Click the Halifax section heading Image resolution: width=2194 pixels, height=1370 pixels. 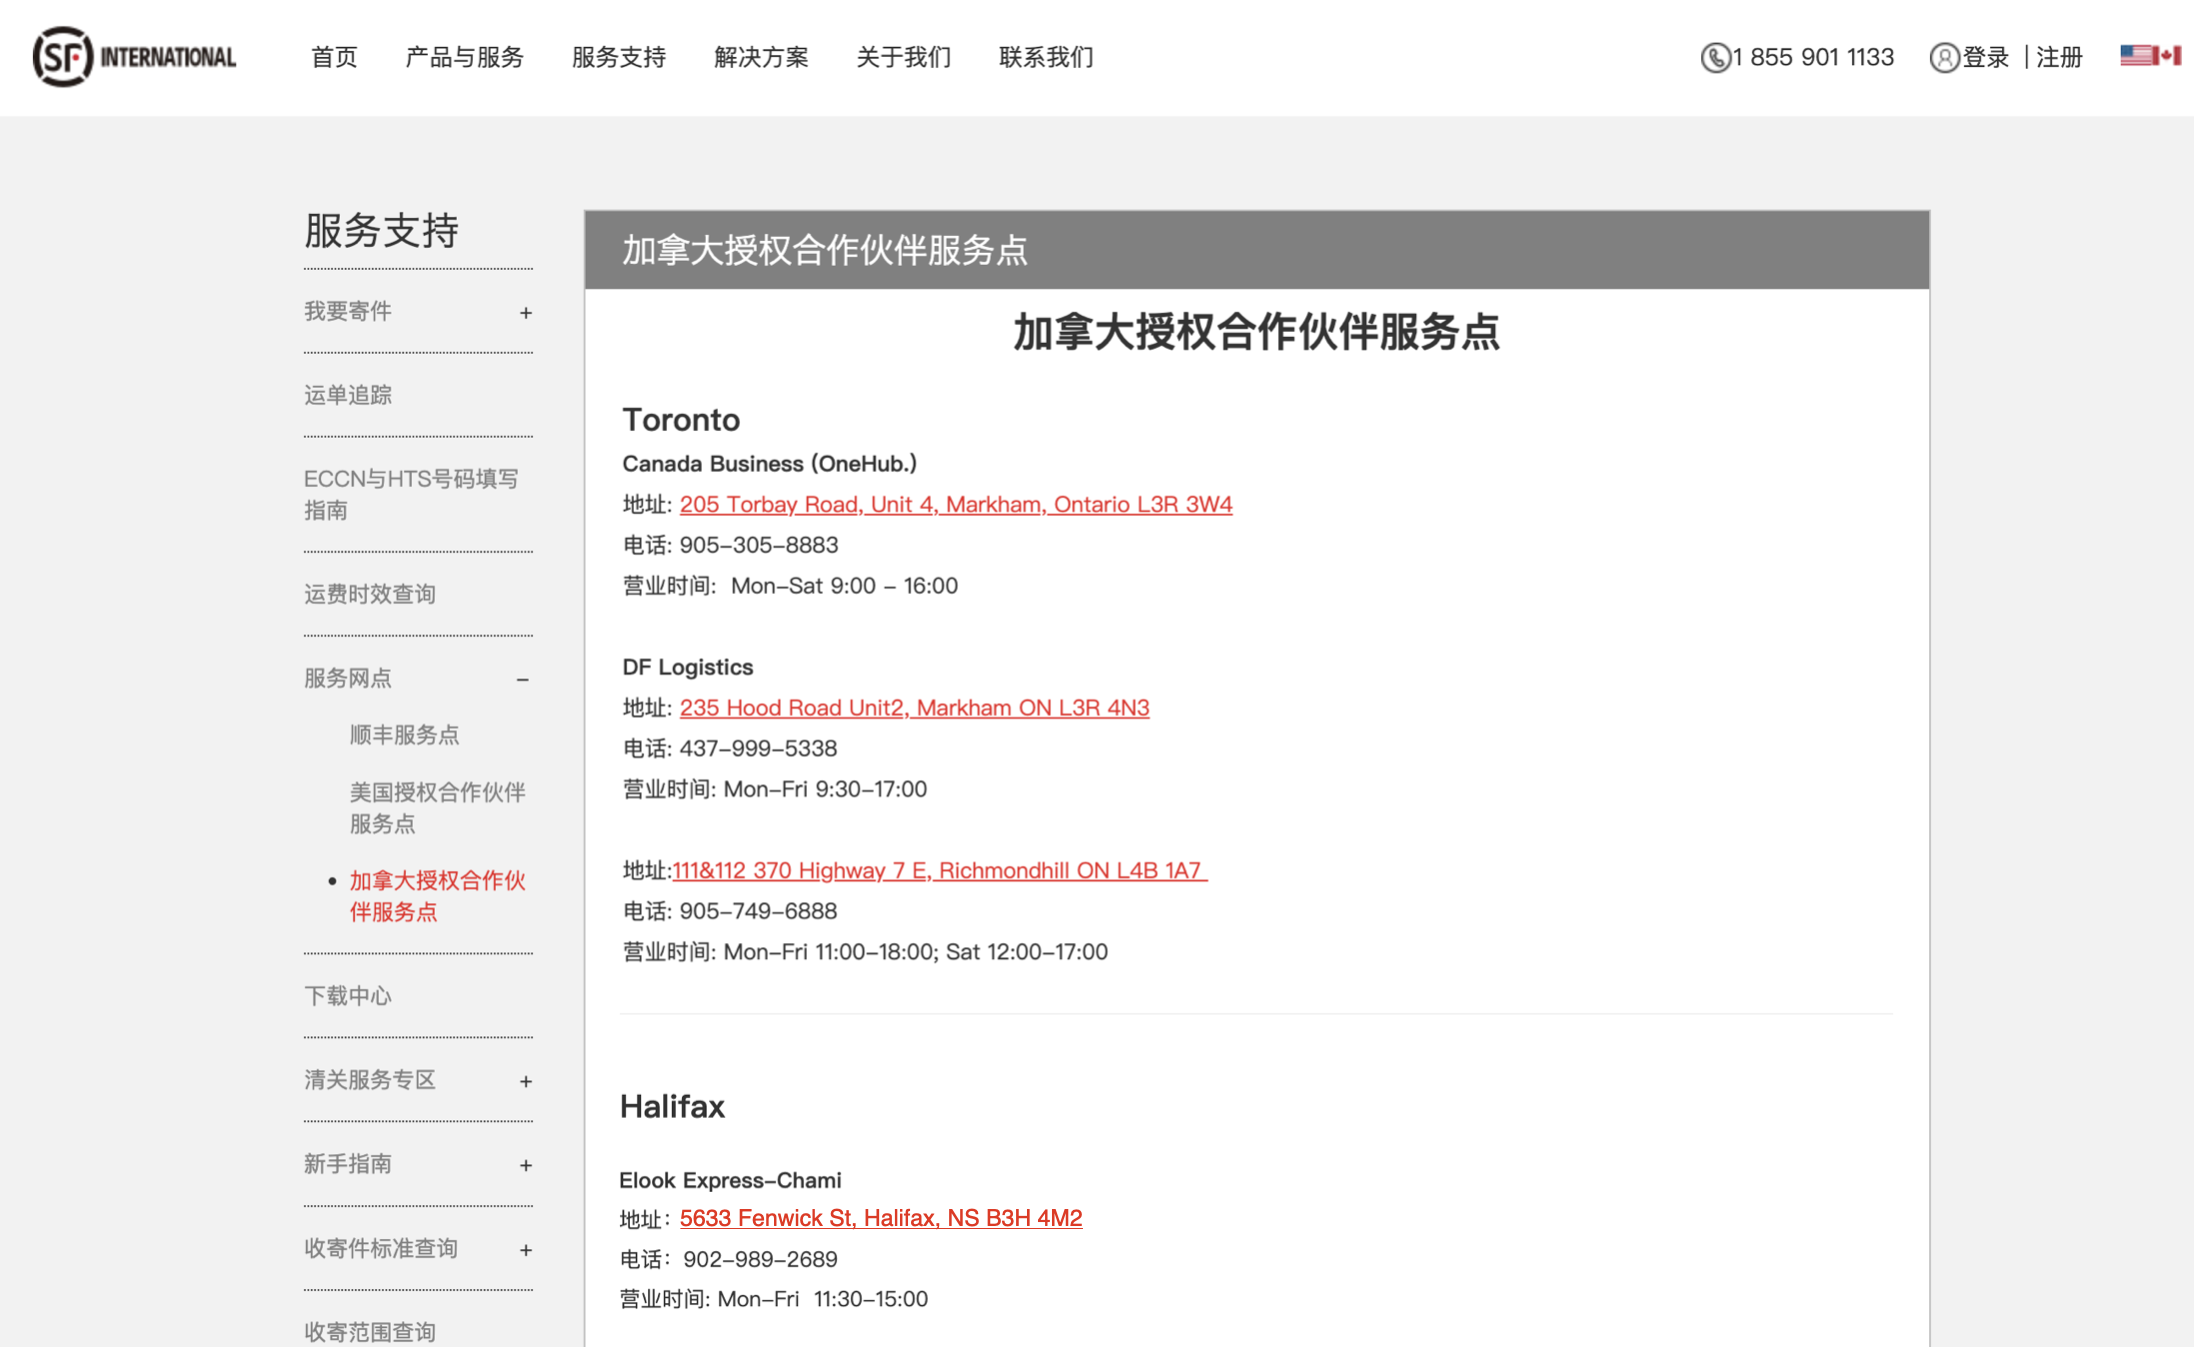coord(672,1107)
